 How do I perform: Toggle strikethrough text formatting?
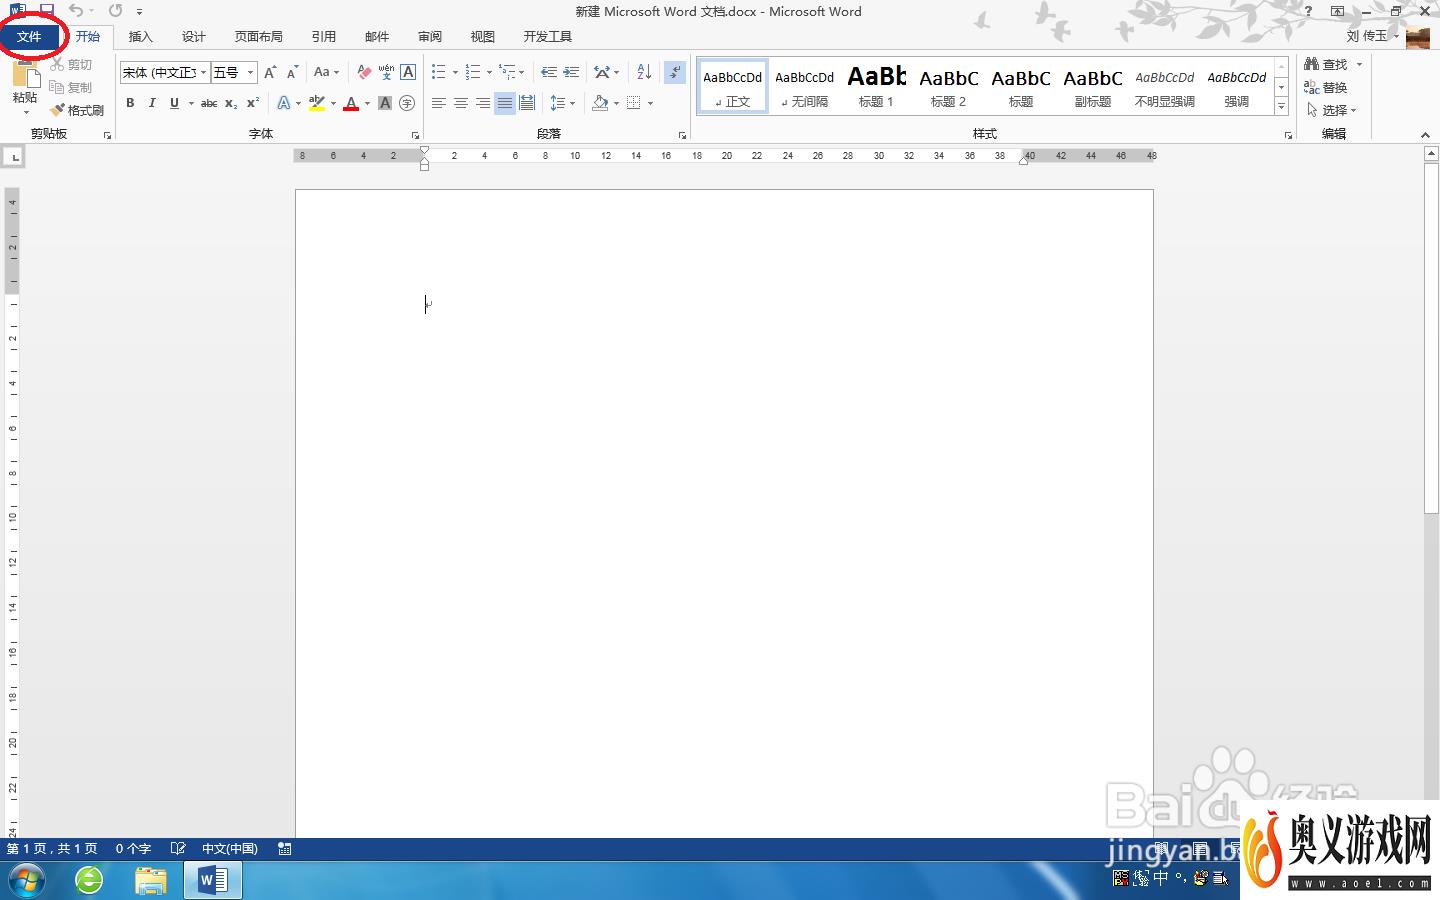click(x=209, y=103)
